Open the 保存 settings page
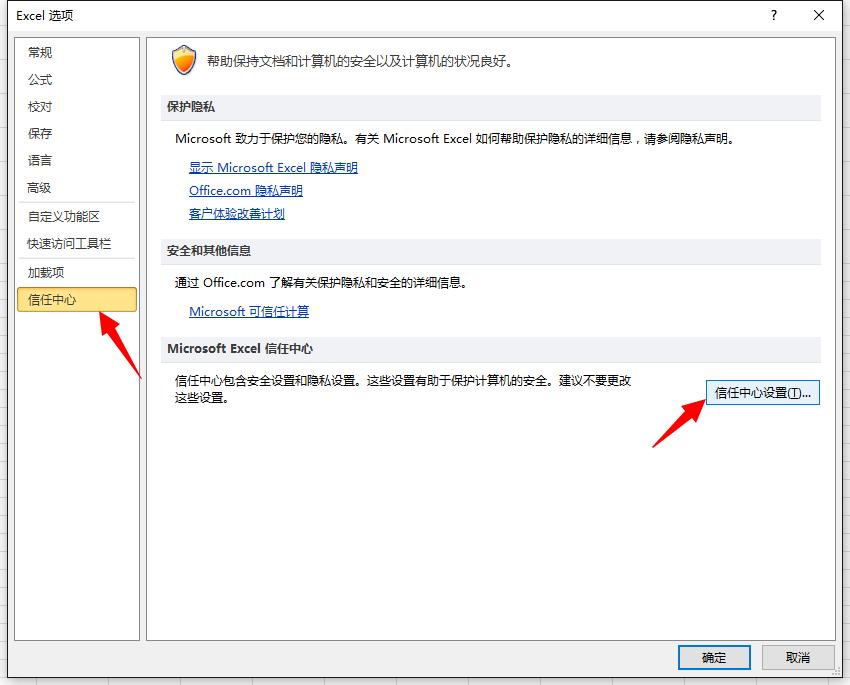Screen dimensions: 850x685 pyautogui.click(x=40, y=133)
